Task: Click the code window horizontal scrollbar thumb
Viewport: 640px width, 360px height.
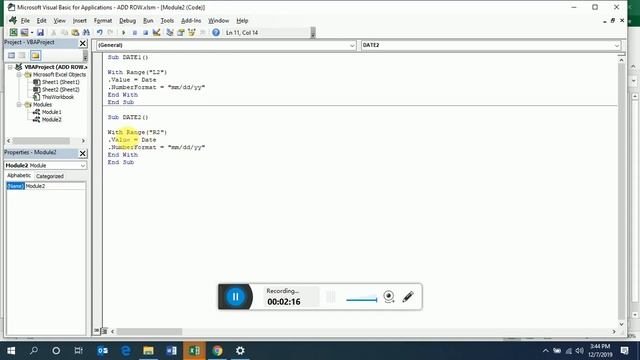Action: click(149, 332)
